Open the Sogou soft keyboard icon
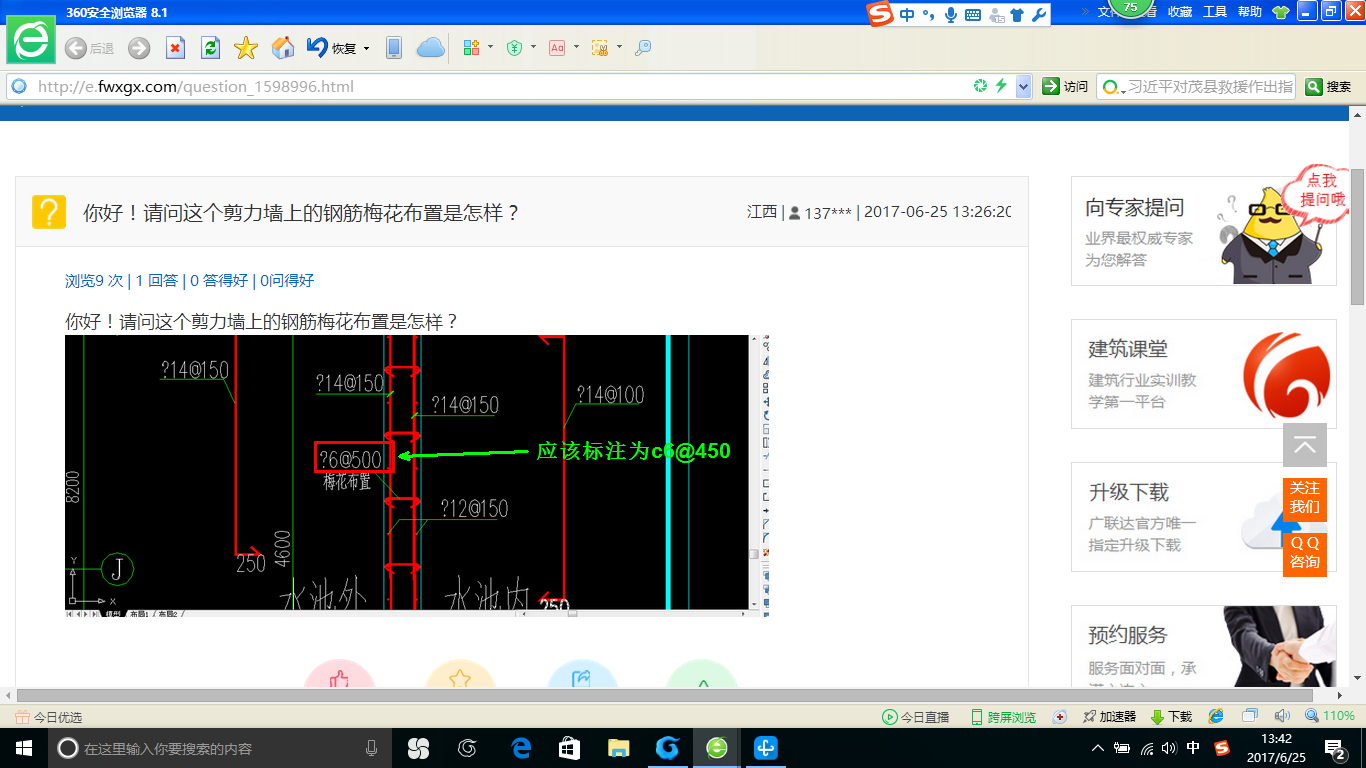 click(972, 15)
